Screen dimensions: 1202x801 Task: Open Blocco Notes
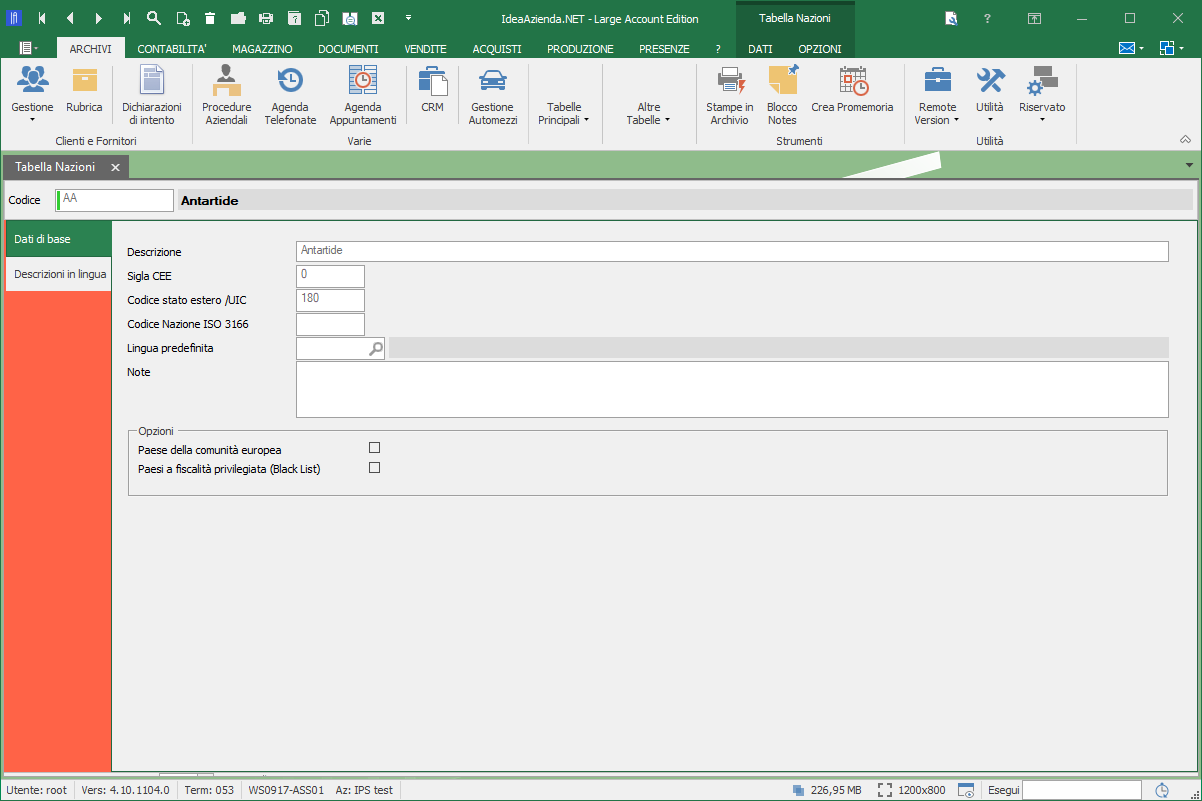pyautogui.click(x=782, y=97)
